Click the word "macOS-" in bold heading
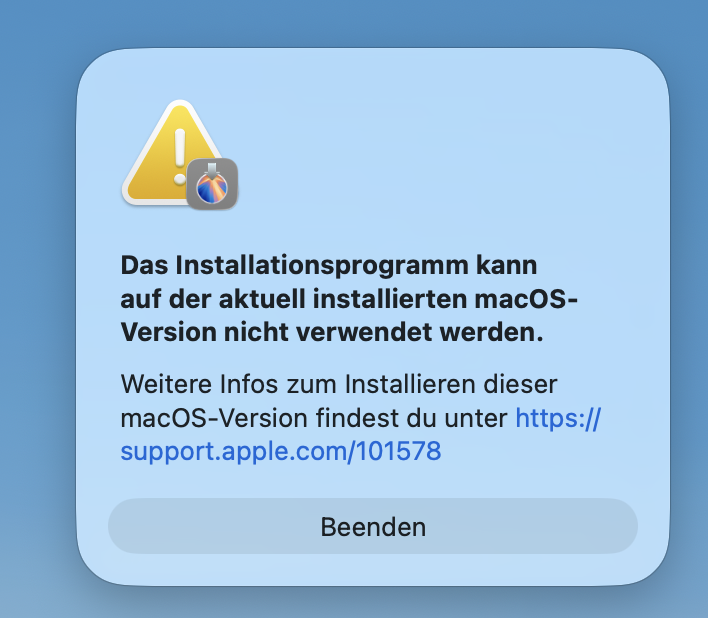The image size is (708, 618). pyautogui.click(x=526, y=299)
